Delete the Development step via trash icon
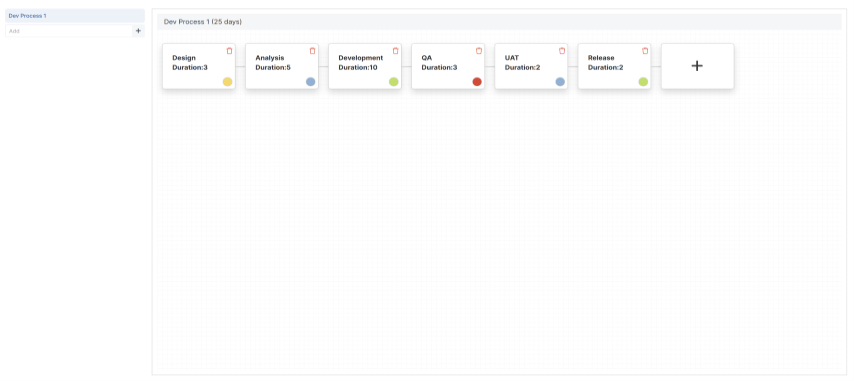854x381 pixels. point(395,51)
